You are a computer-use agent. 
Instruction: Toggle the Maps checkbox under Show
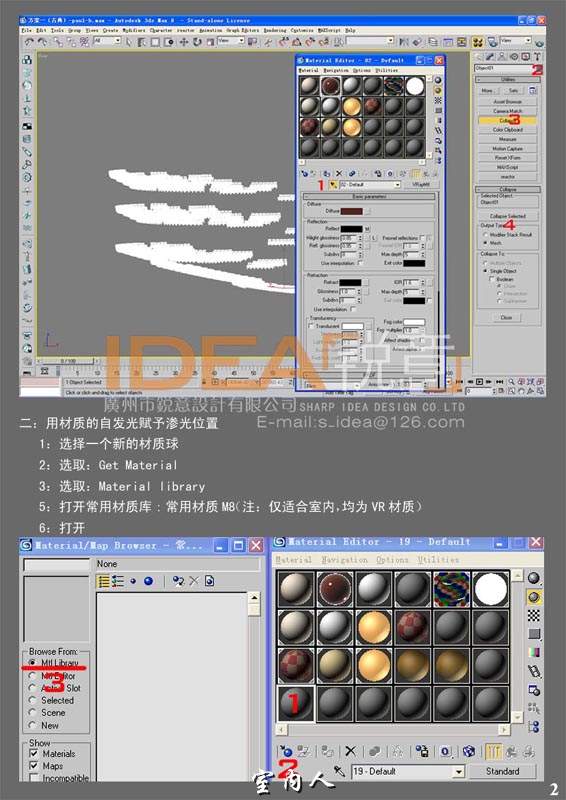tap(34, 766)
